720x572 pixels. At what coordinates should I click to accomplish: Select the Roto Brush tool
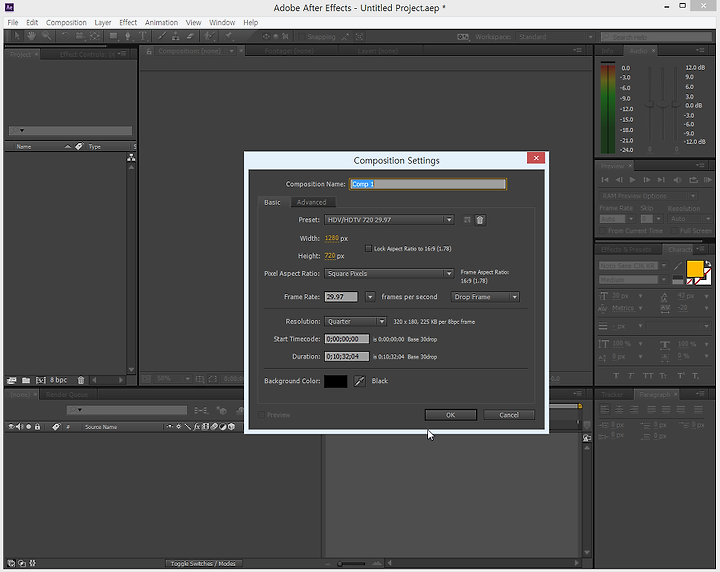(209, 36)
